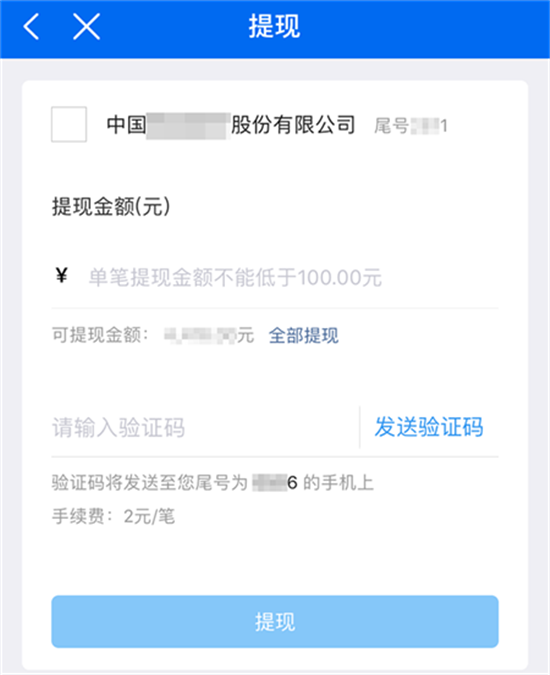The image size is (550, 675).
Task: Close the withdrawal page with X
Action: pos(87,27)
